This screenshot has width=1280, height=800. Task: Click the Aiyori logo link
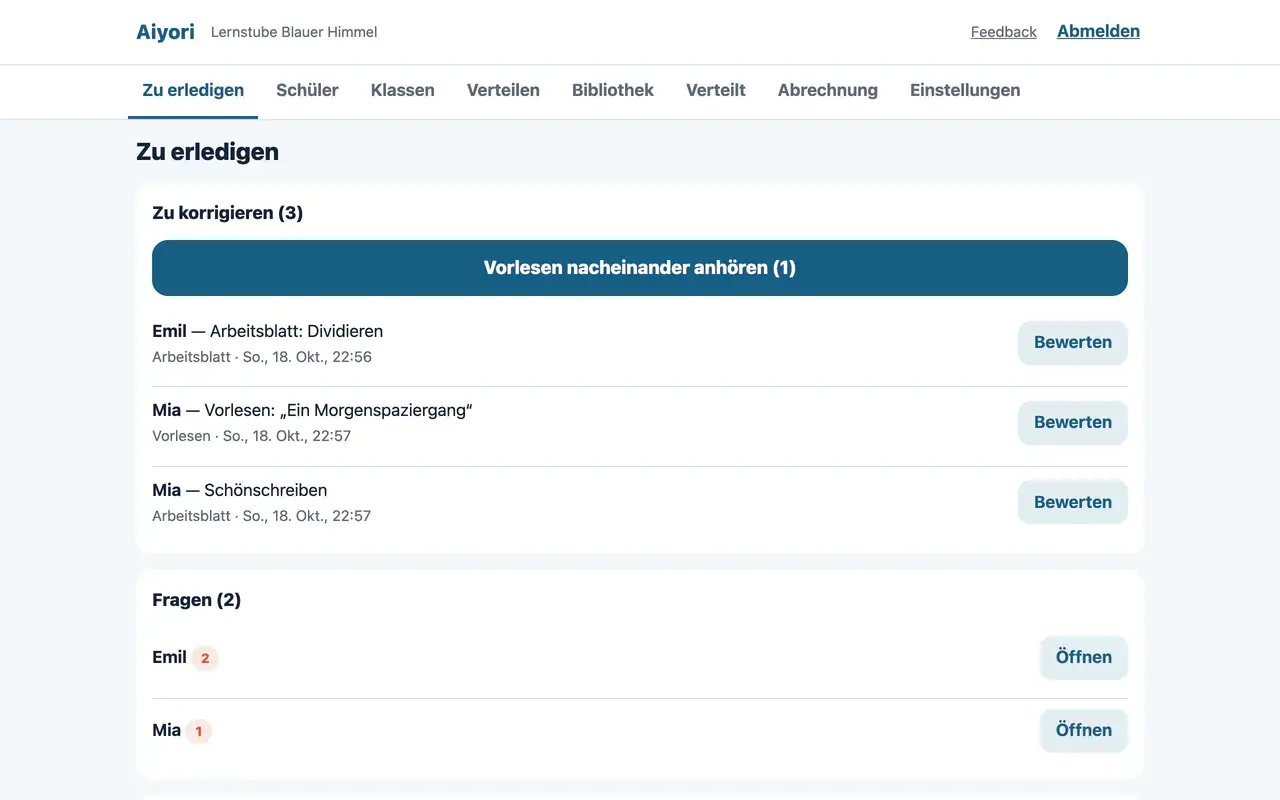point(165,32)
